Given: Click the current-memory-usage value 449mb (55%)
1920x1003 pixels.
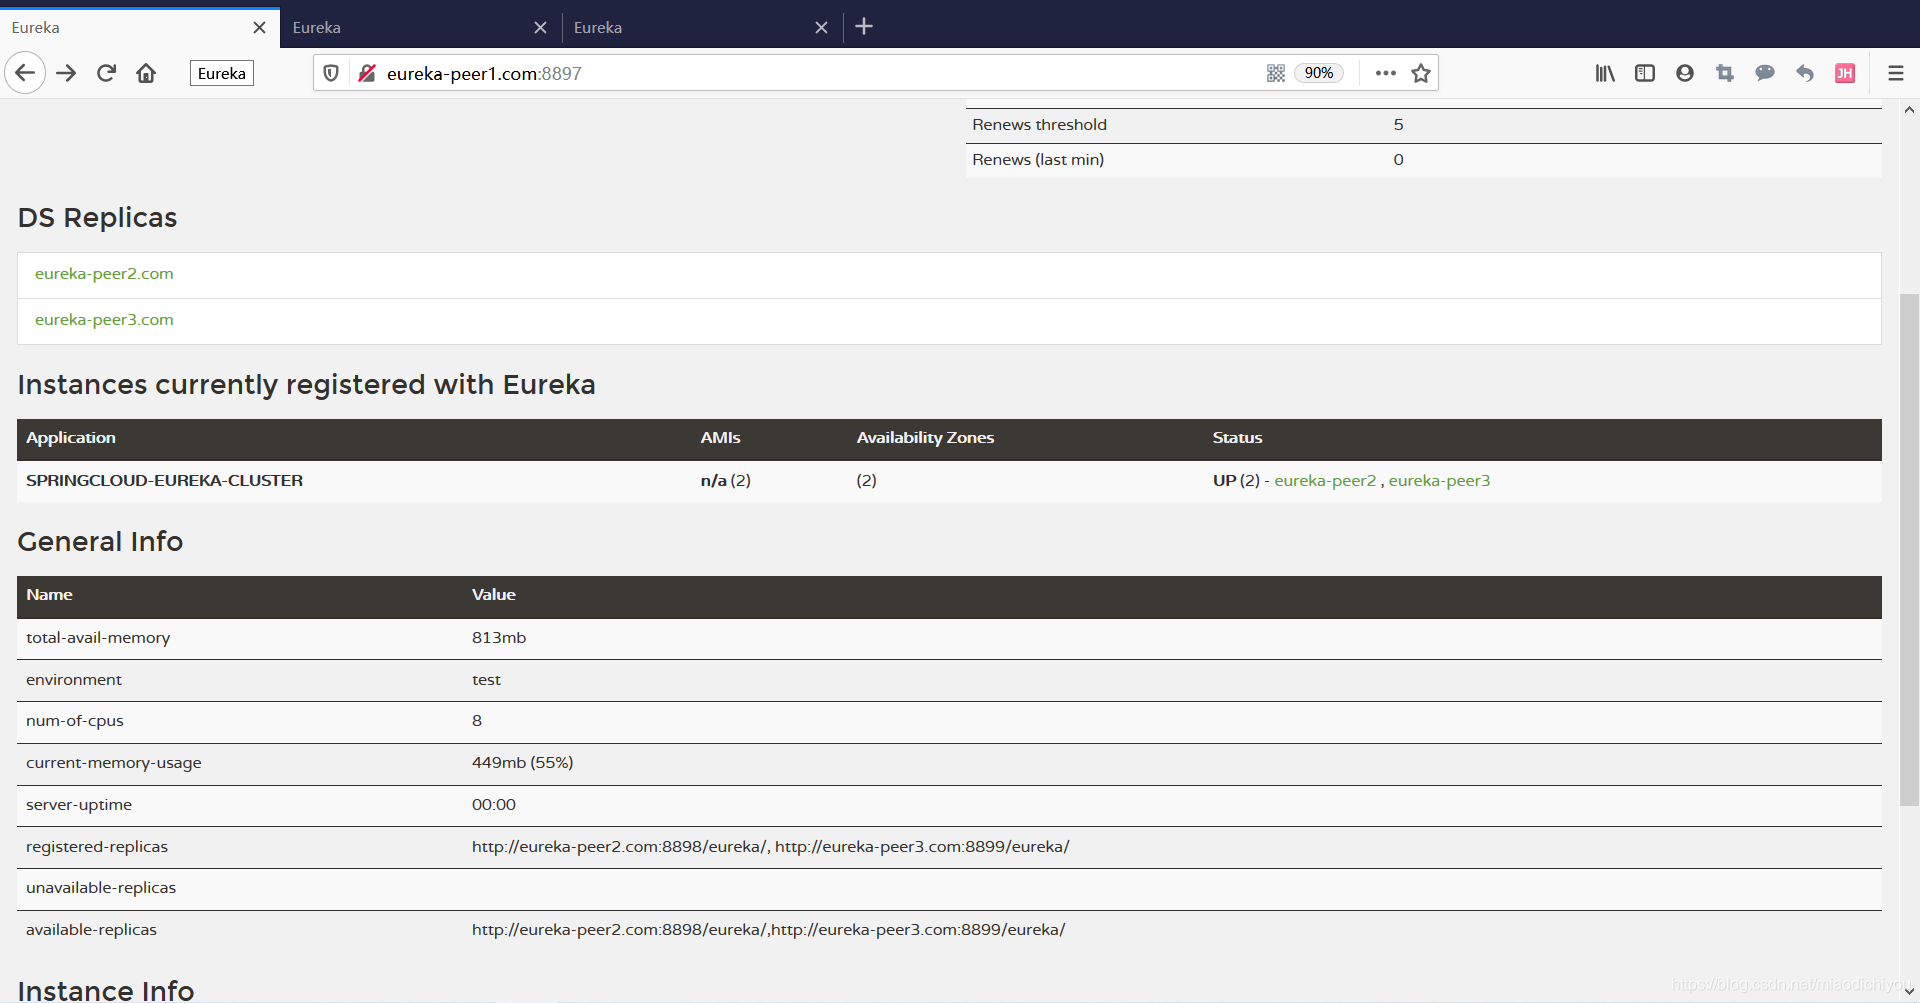Looking at the screenshot, I should [522, 763].
